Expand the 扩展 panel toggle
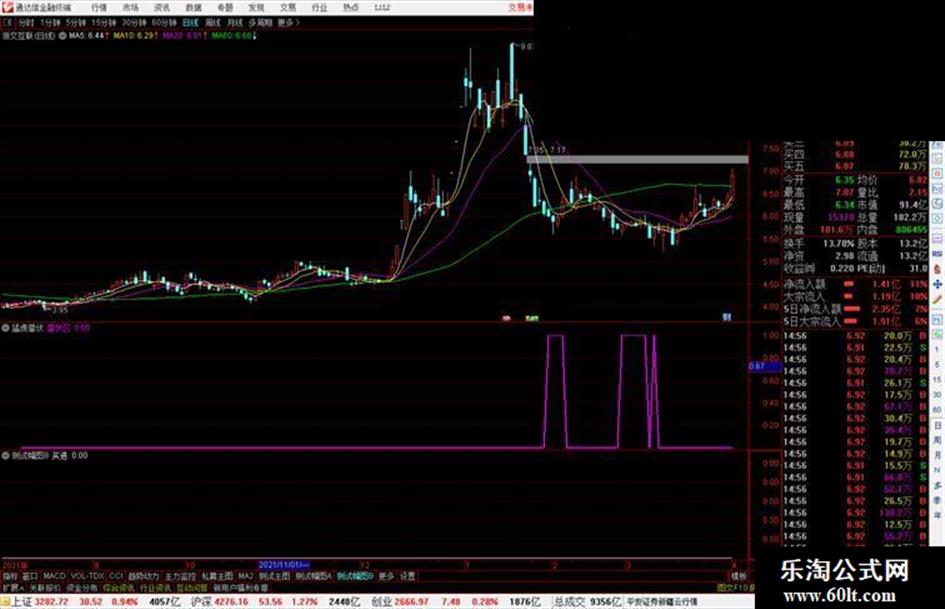 click(13, 588)
